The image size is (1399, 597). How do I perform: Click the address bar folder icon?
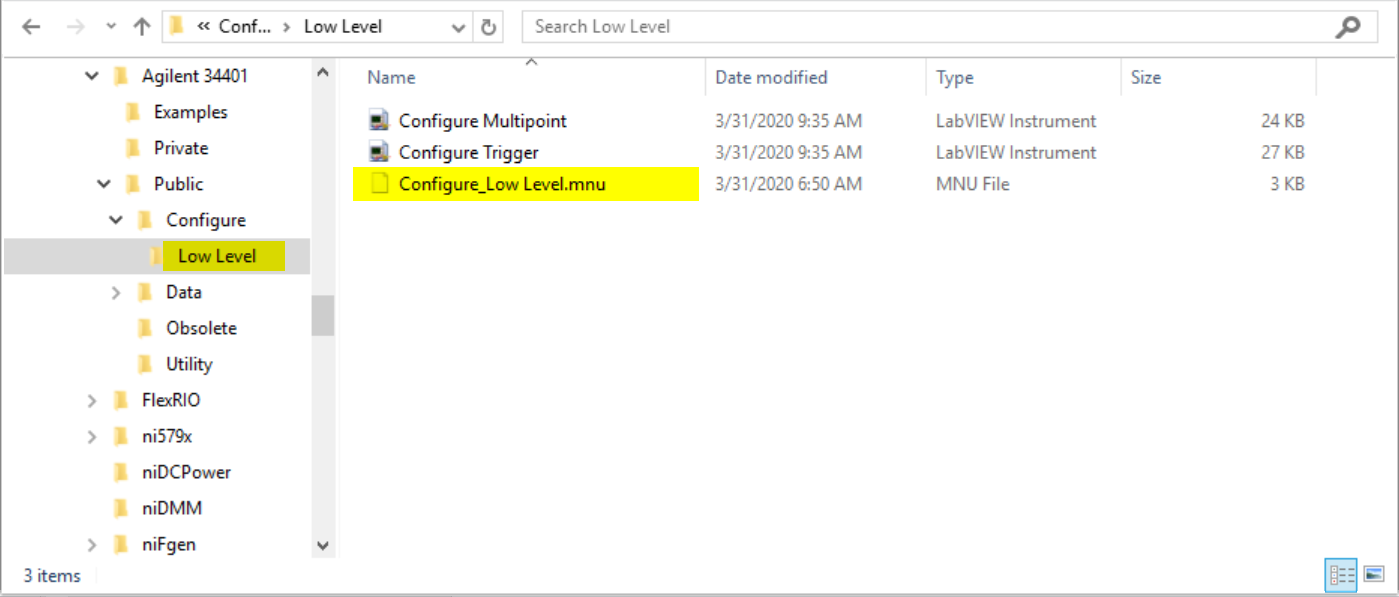point(178,26)
